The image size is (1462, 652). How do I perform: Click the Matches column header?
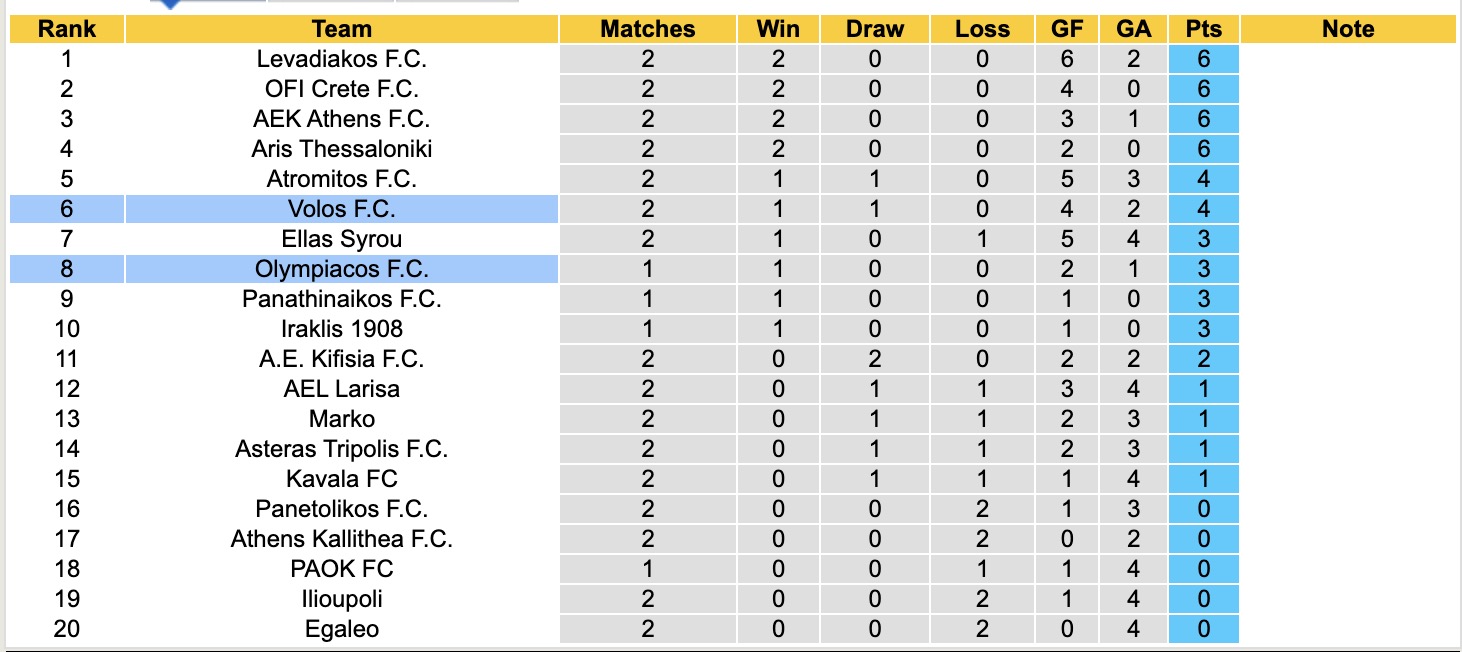647,29
